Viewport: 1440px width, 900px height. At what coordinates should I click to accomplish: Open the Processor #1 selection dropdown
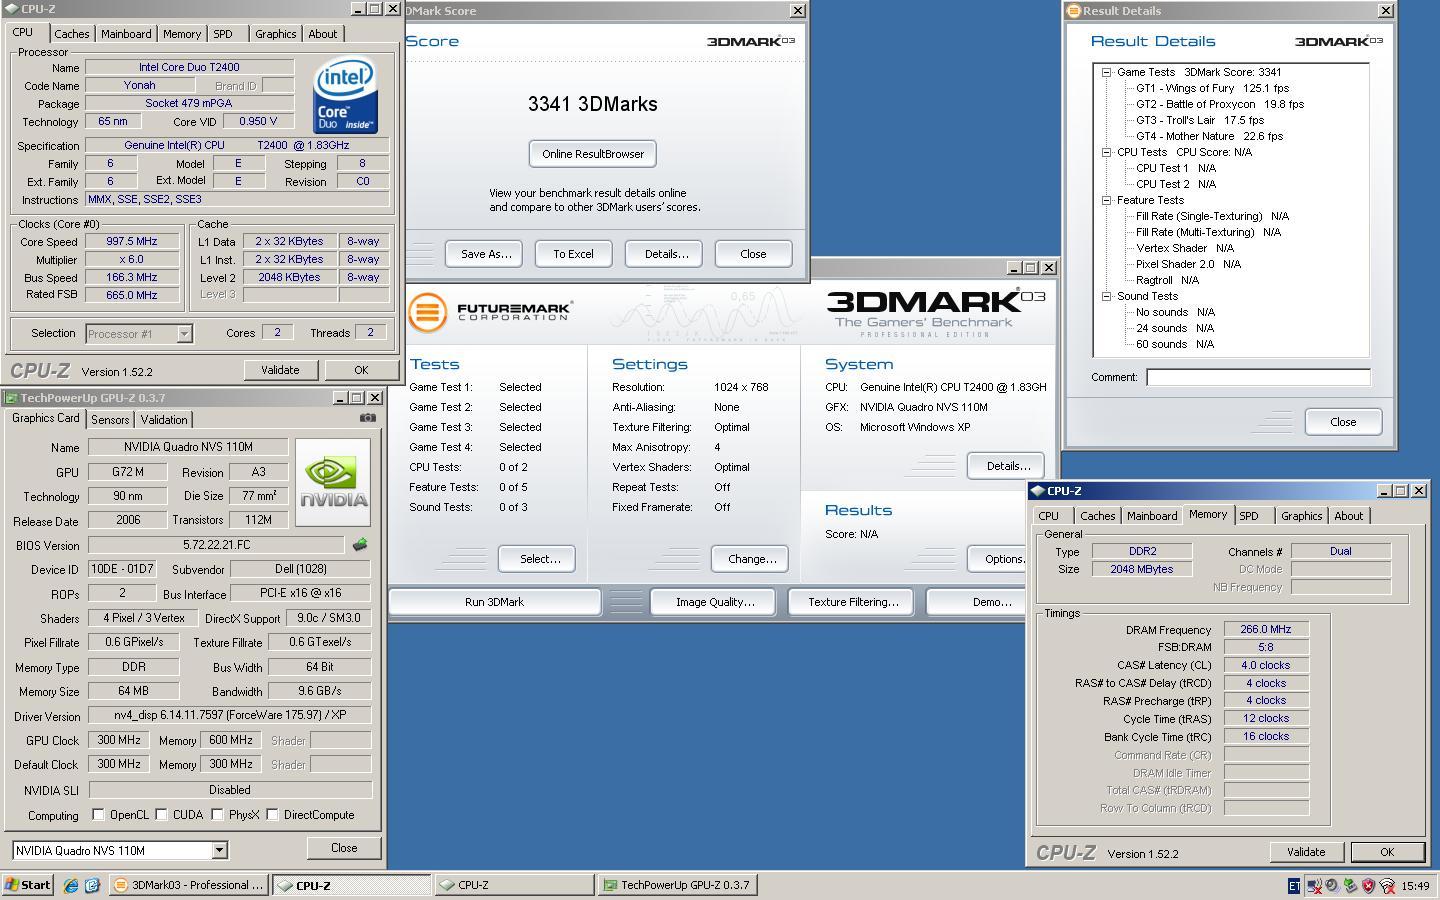(x=184, y=334)
